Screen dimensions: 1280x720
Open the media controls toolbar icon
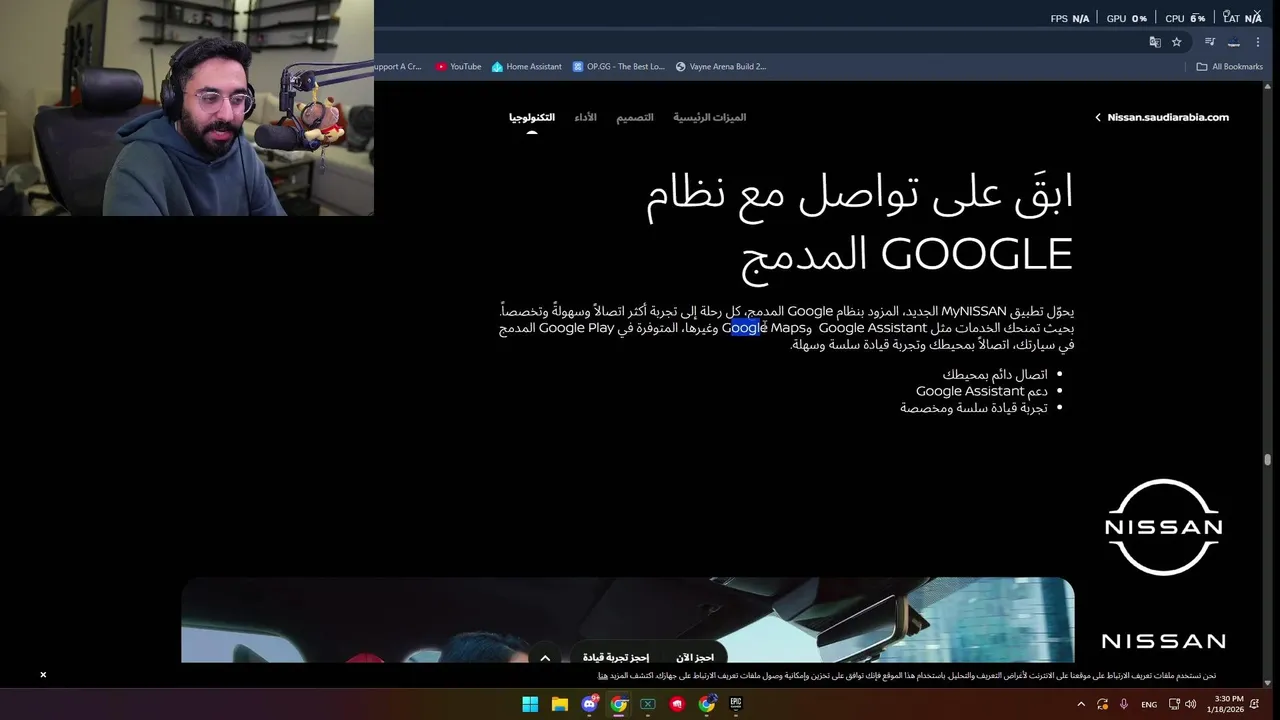[1210, 42]
